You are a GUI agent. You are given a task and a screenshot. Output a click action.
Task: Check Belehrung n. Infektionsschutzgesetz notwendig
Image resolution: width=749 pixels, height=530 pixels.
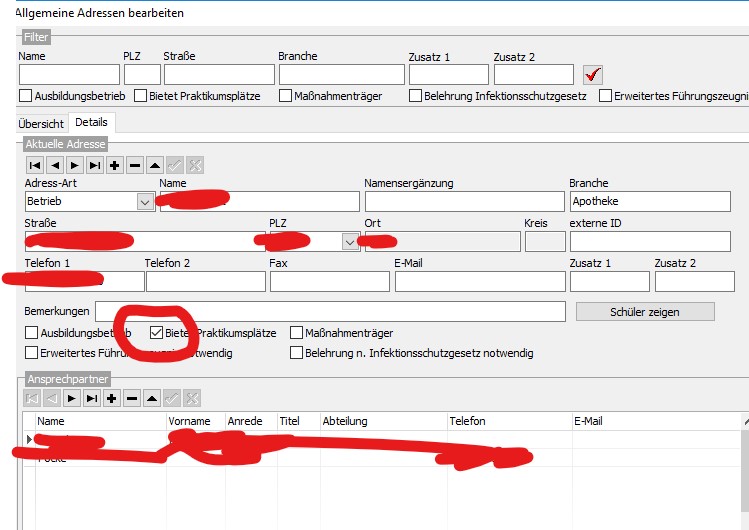coord(297,353)
